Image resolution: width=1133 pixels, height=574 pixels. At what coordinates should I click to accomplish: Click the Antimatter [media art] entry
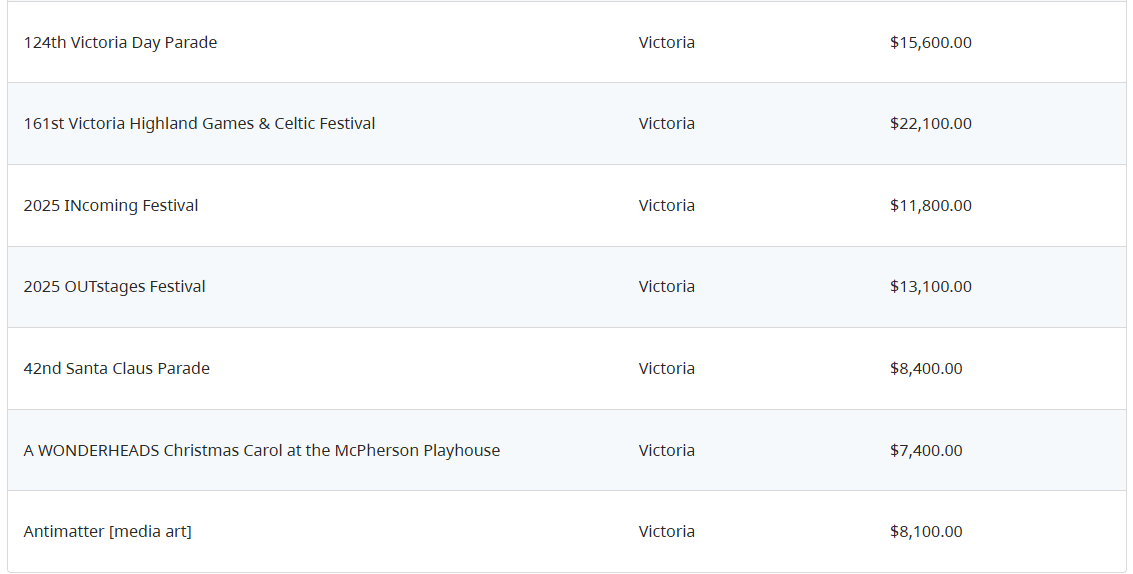(108, 531)
